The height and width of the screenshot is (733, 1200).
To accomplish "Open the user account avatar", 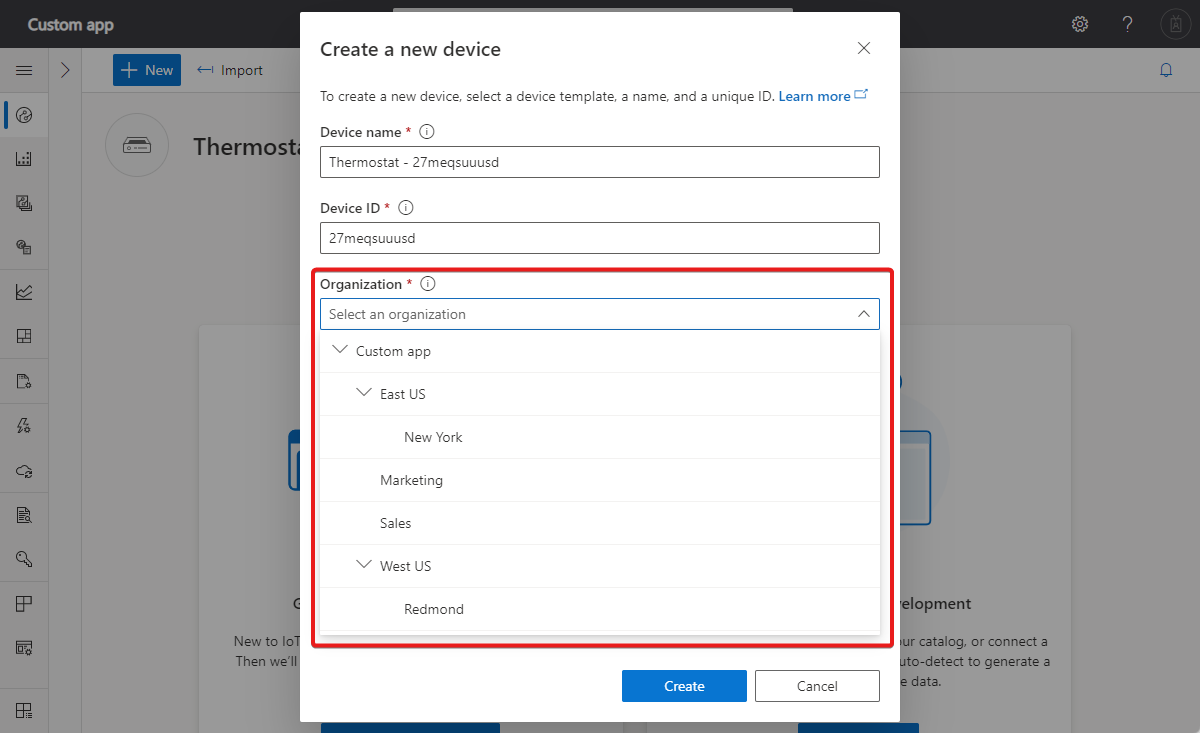I will point(1175,24).
